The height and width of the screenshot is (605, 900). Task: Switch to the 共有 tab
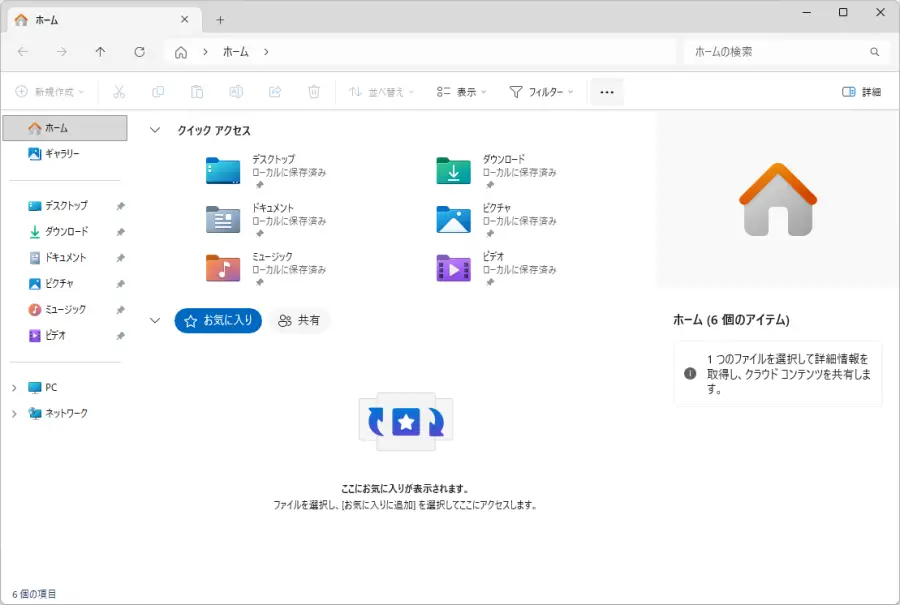(298, 320)
